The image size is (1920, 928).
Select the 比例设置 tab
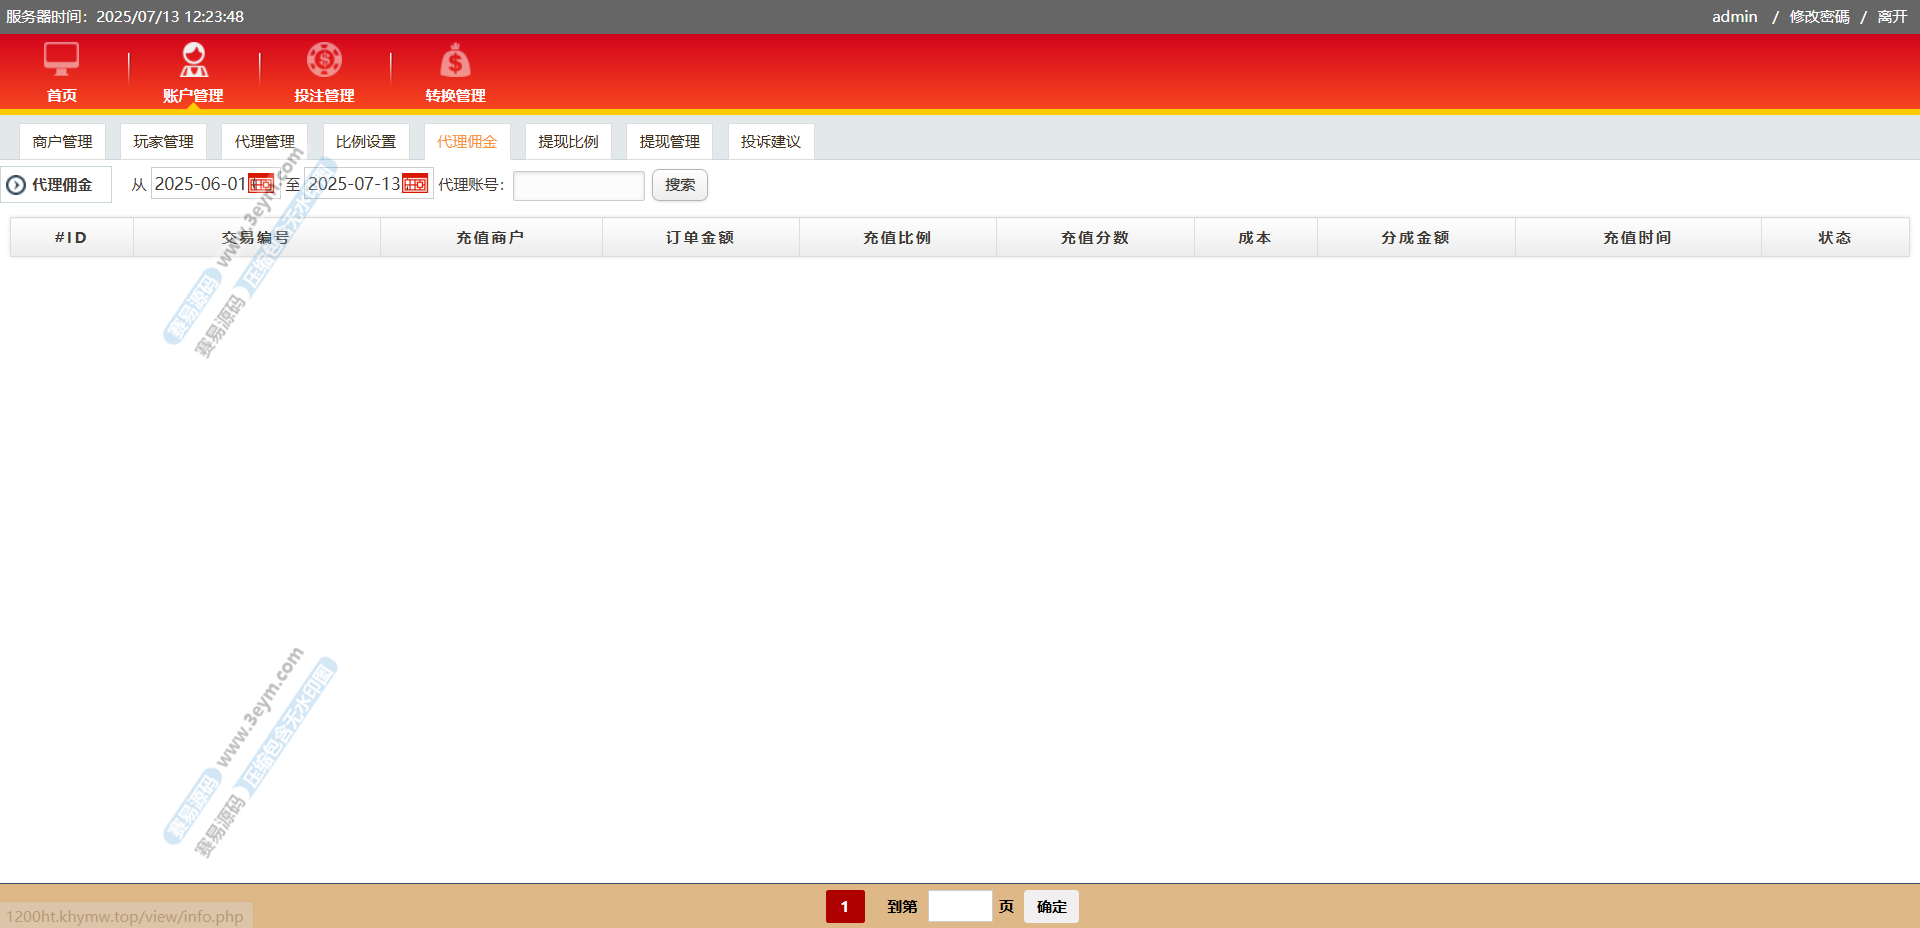pyautogui.click(x=366, y=142)
